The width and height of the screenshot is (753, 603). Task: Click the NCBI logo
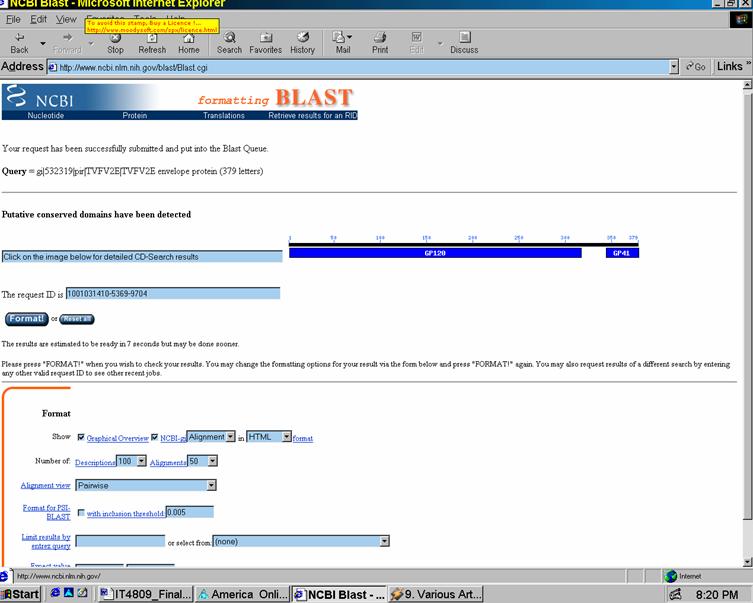click(x=41, y=97)
